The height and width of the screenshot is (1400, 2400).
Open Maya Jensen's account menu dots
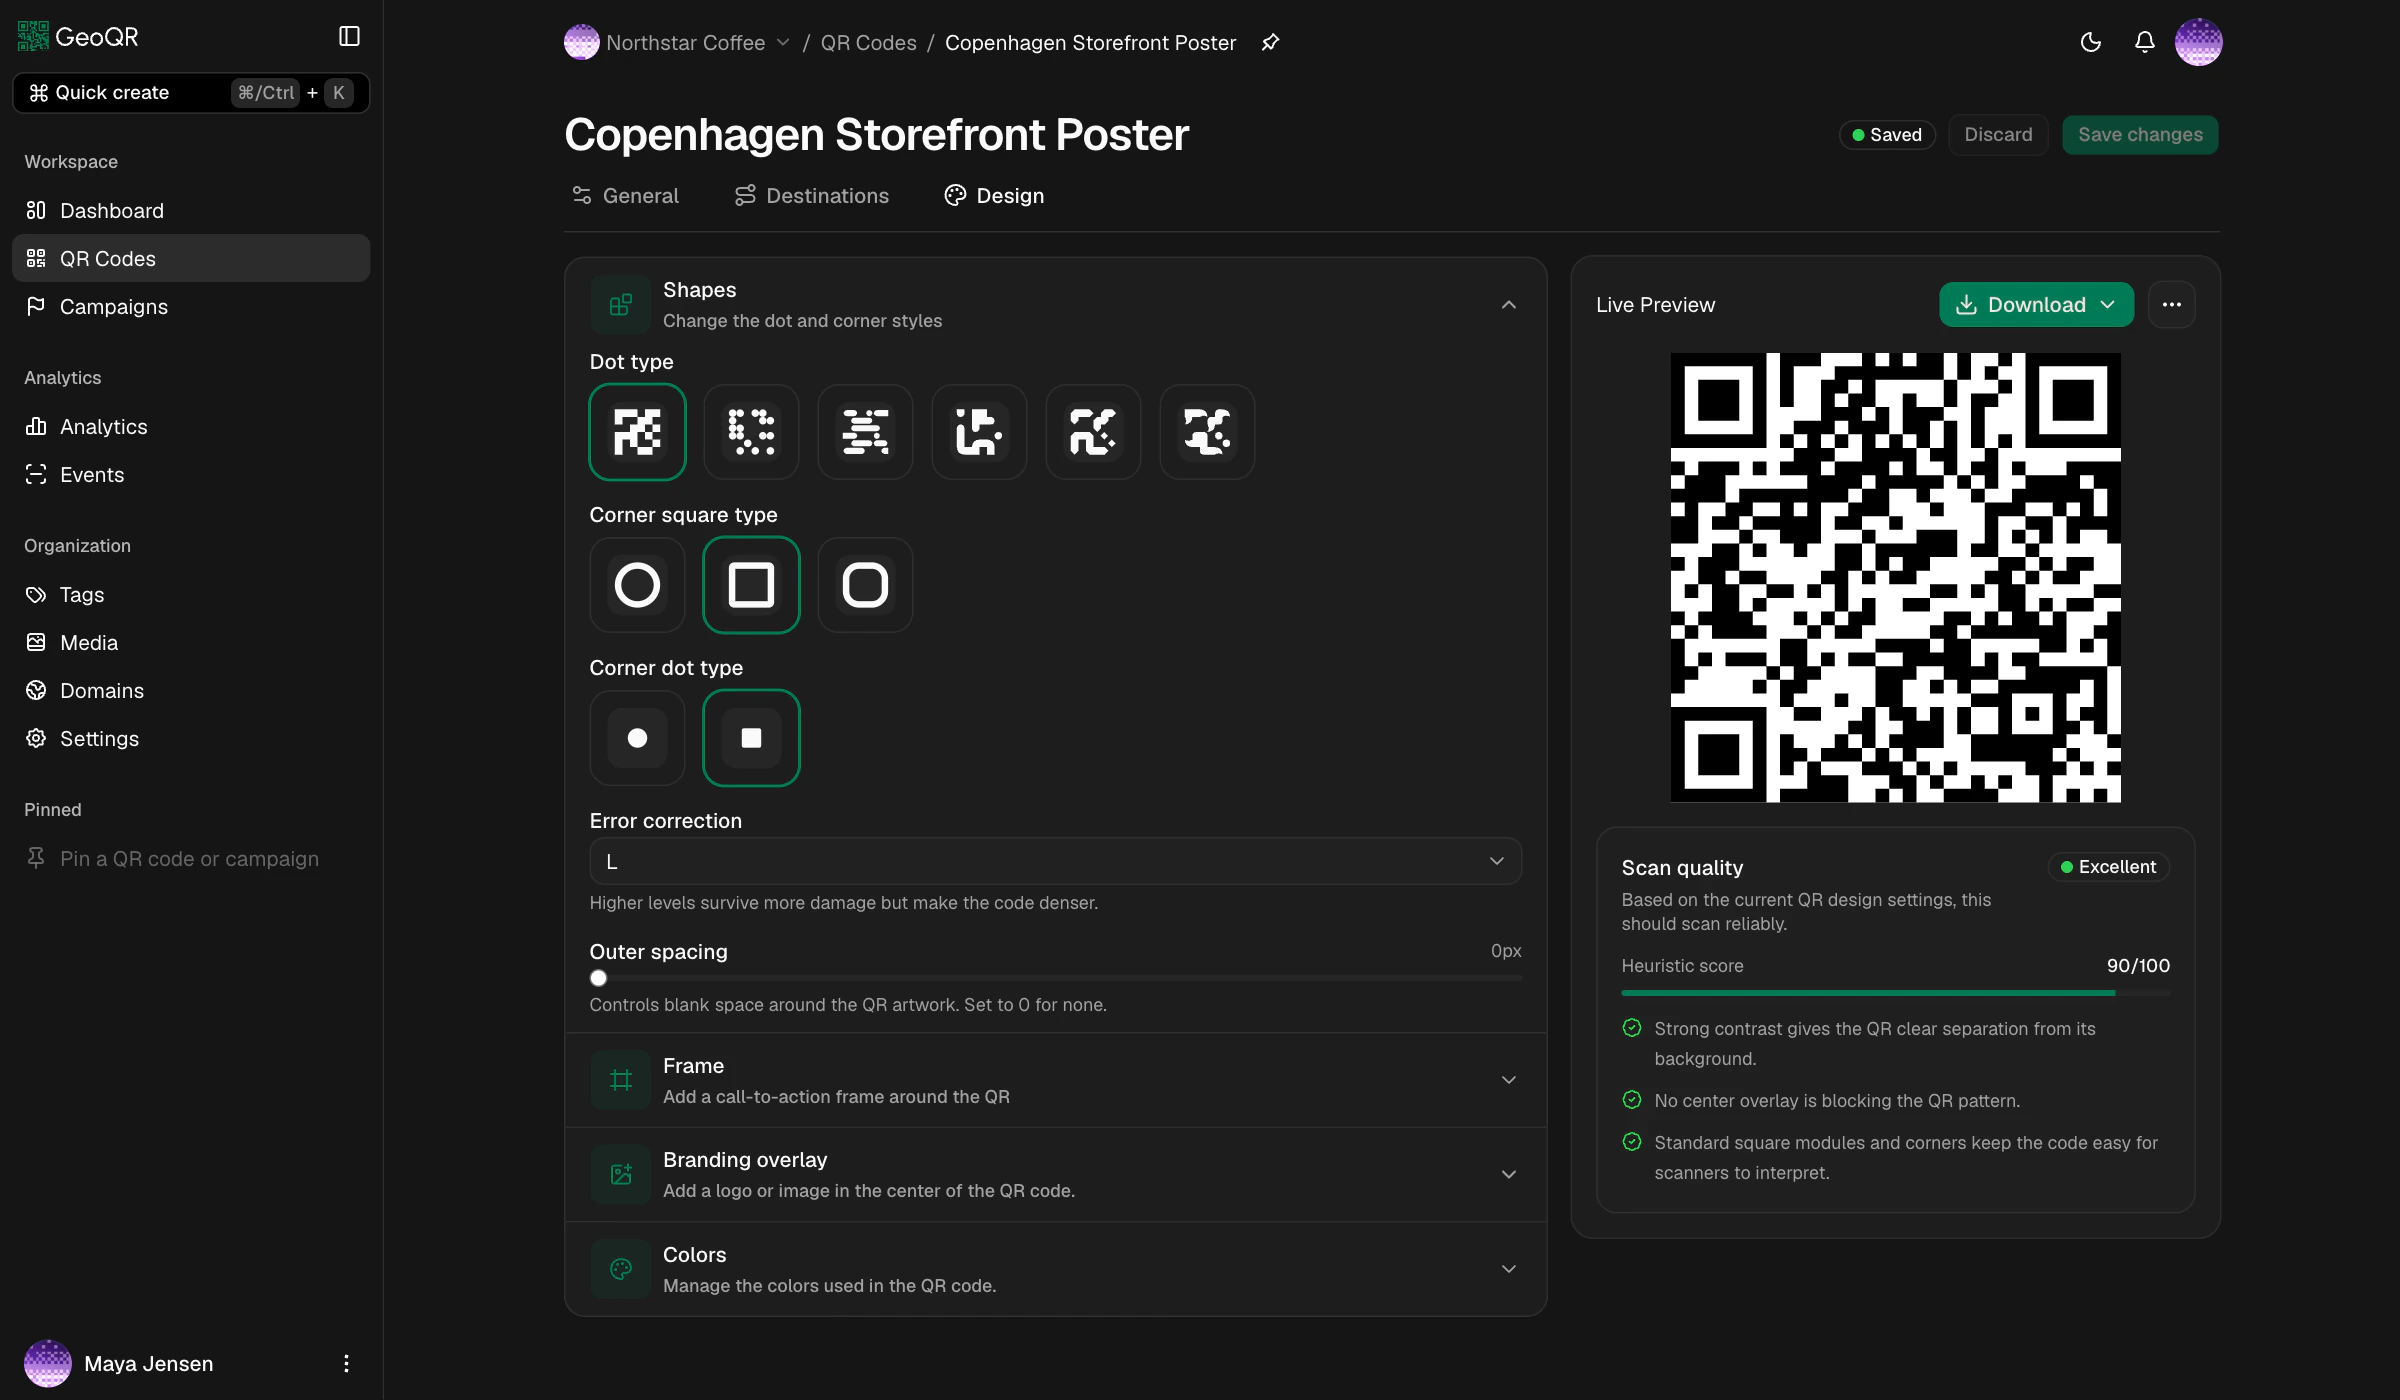coord(346,1364)
